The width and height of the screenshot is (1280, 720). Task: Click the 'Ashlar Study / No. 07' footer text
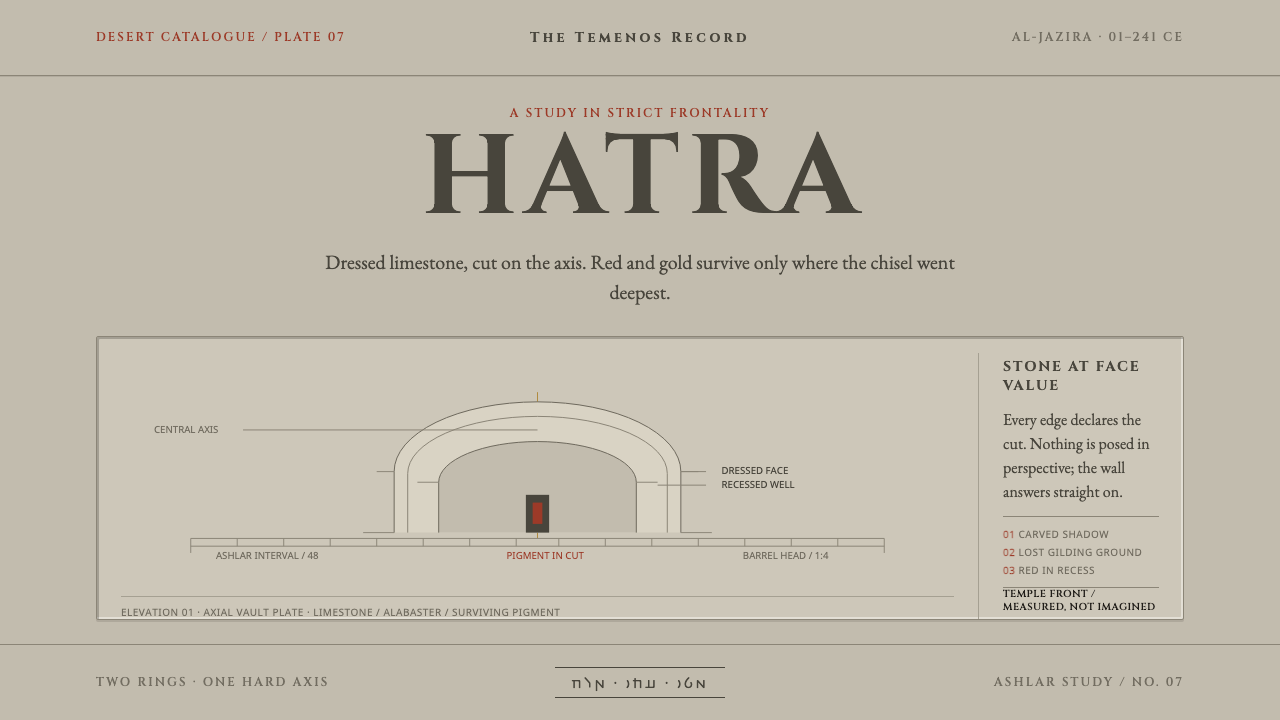click(x=1088, y=682)
